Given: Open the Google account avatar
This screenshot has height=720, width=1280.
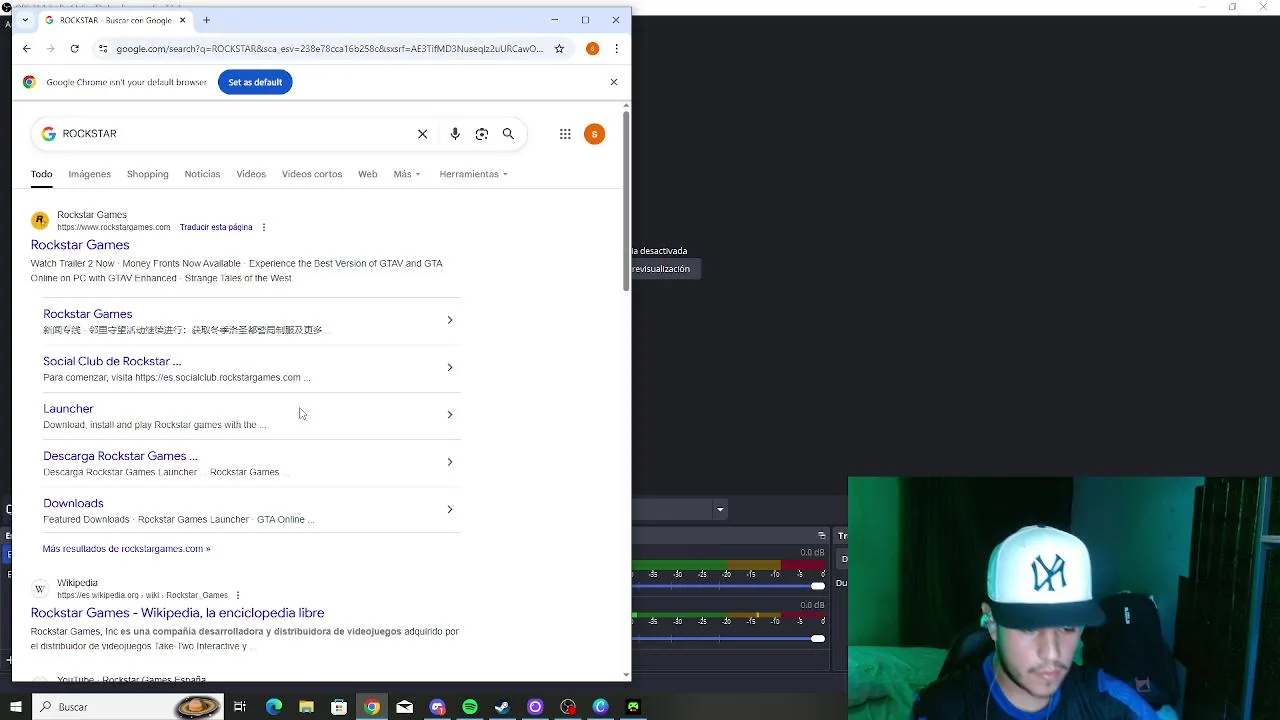Looking at the screenshot, I should pyautogui.click(x=594, y=134).
